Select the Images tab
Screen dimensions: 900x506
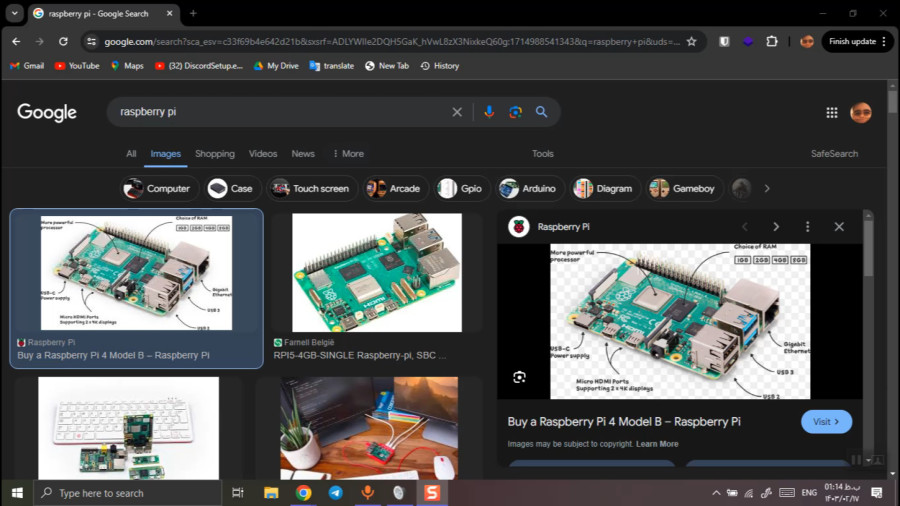point(165,154)
